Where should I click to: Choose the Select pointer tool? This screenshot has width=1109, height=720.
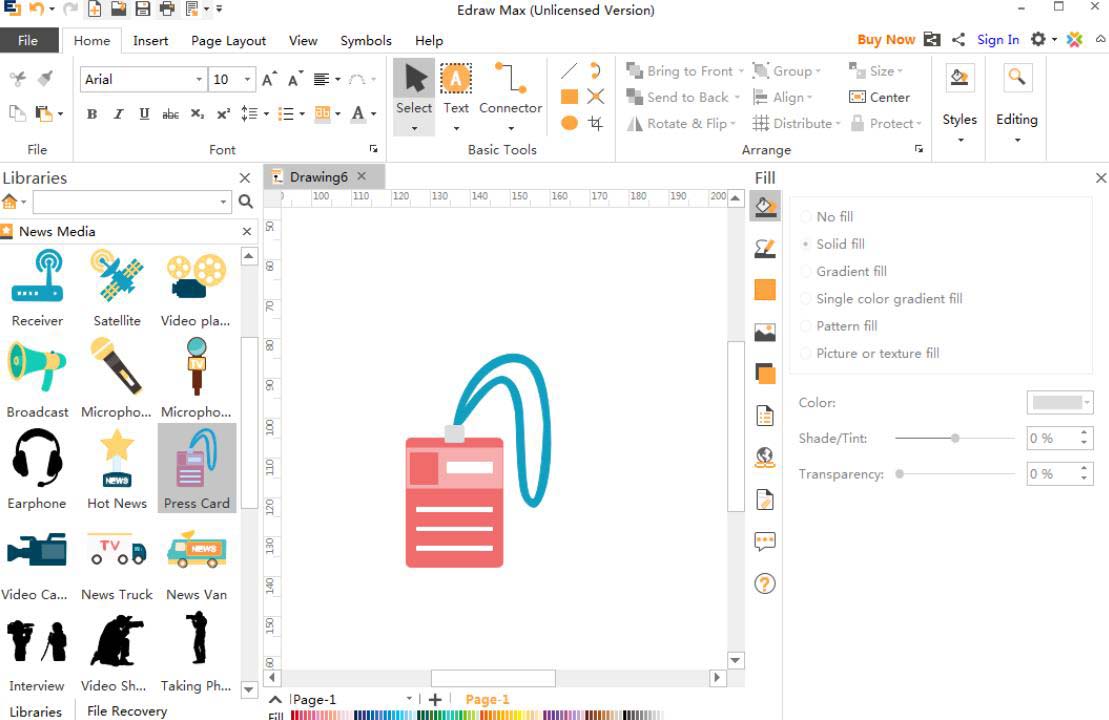tap(414, 97)
